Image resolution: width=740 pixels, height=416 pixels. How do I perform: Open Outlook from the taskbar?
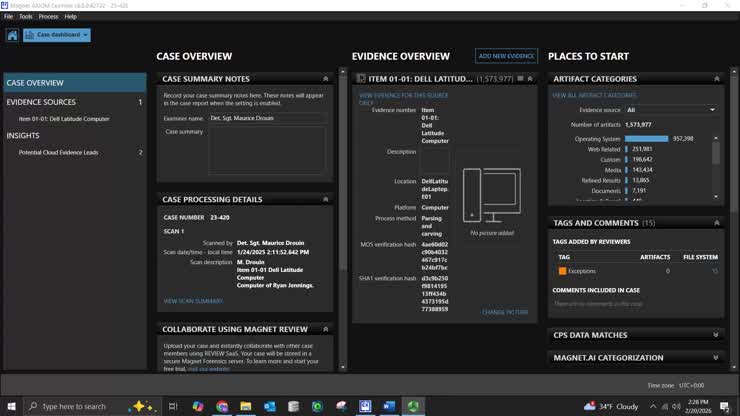click(269, 406)
